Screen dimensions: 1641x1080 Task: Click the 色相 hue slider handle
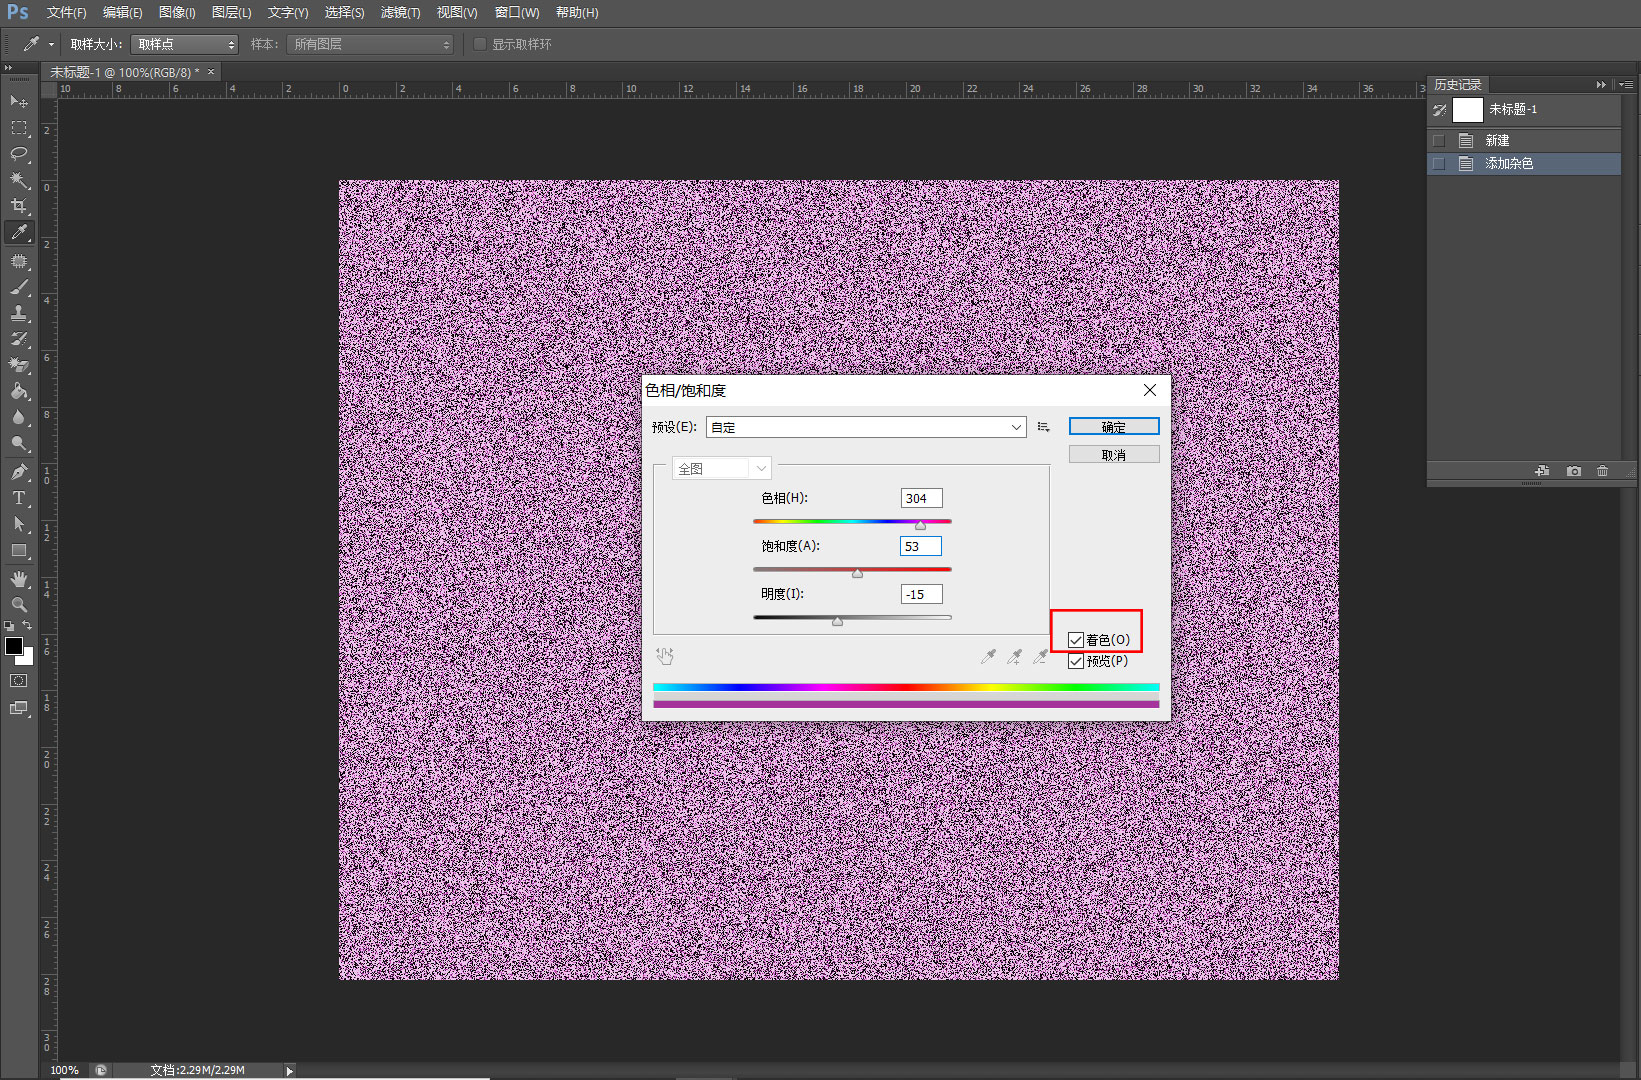(x=920, y=525)
